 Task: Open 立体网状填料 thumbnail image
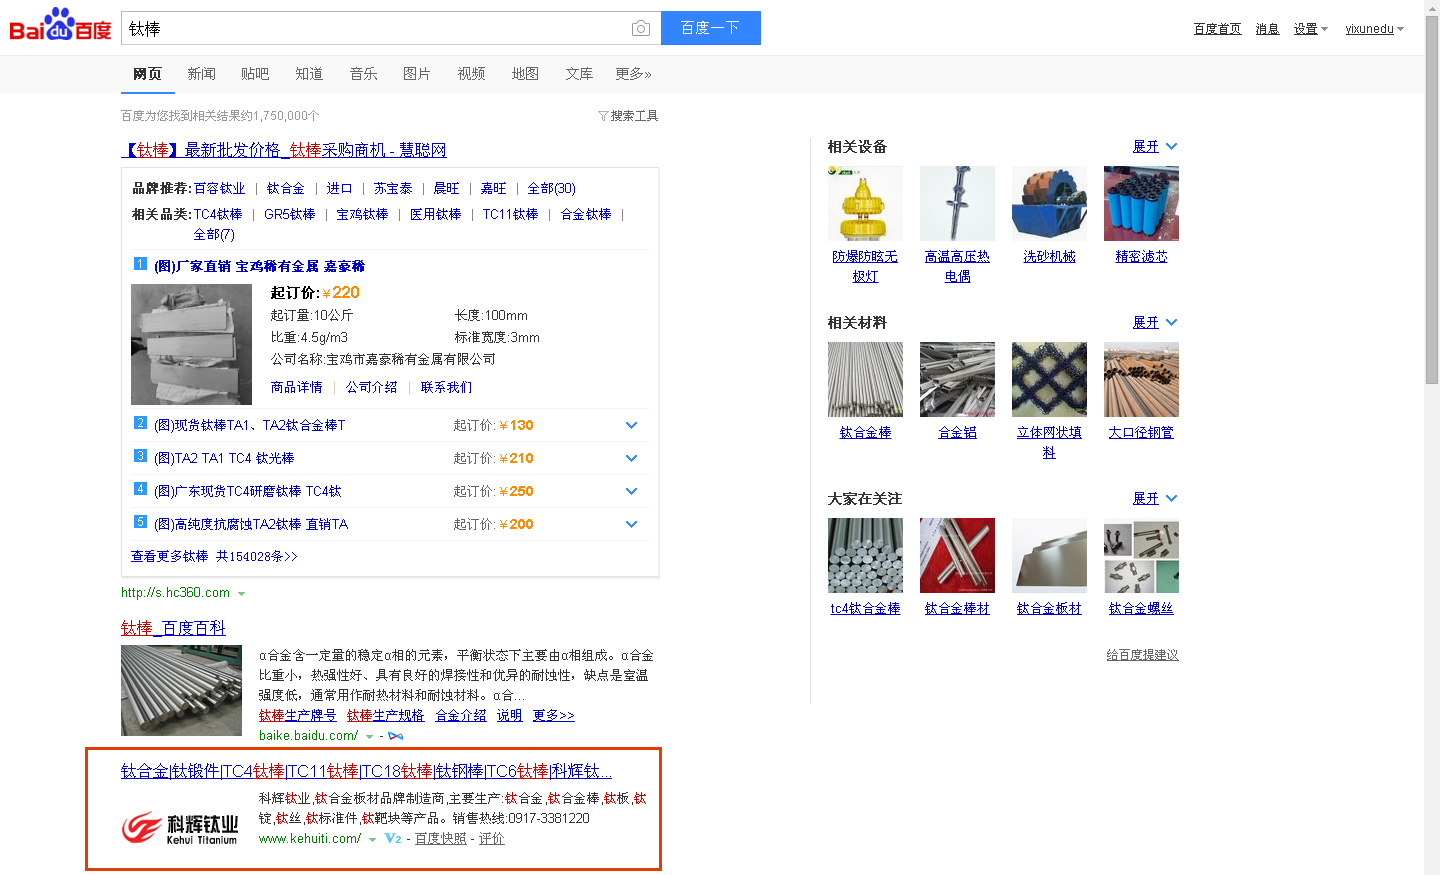[1049, 379]
